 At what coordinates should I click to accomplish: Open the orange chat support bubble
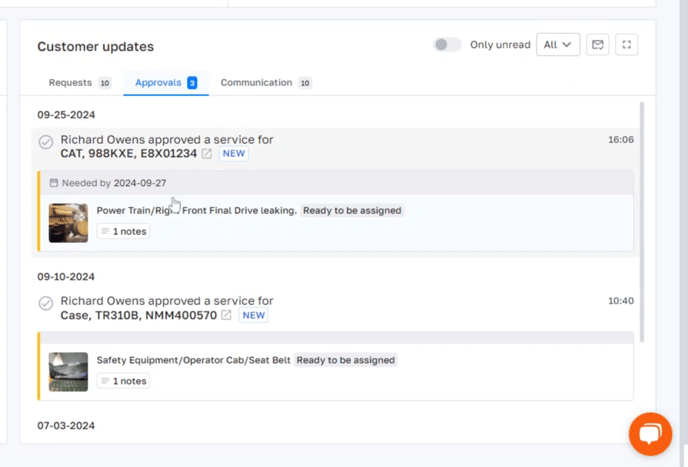point(650,434)
